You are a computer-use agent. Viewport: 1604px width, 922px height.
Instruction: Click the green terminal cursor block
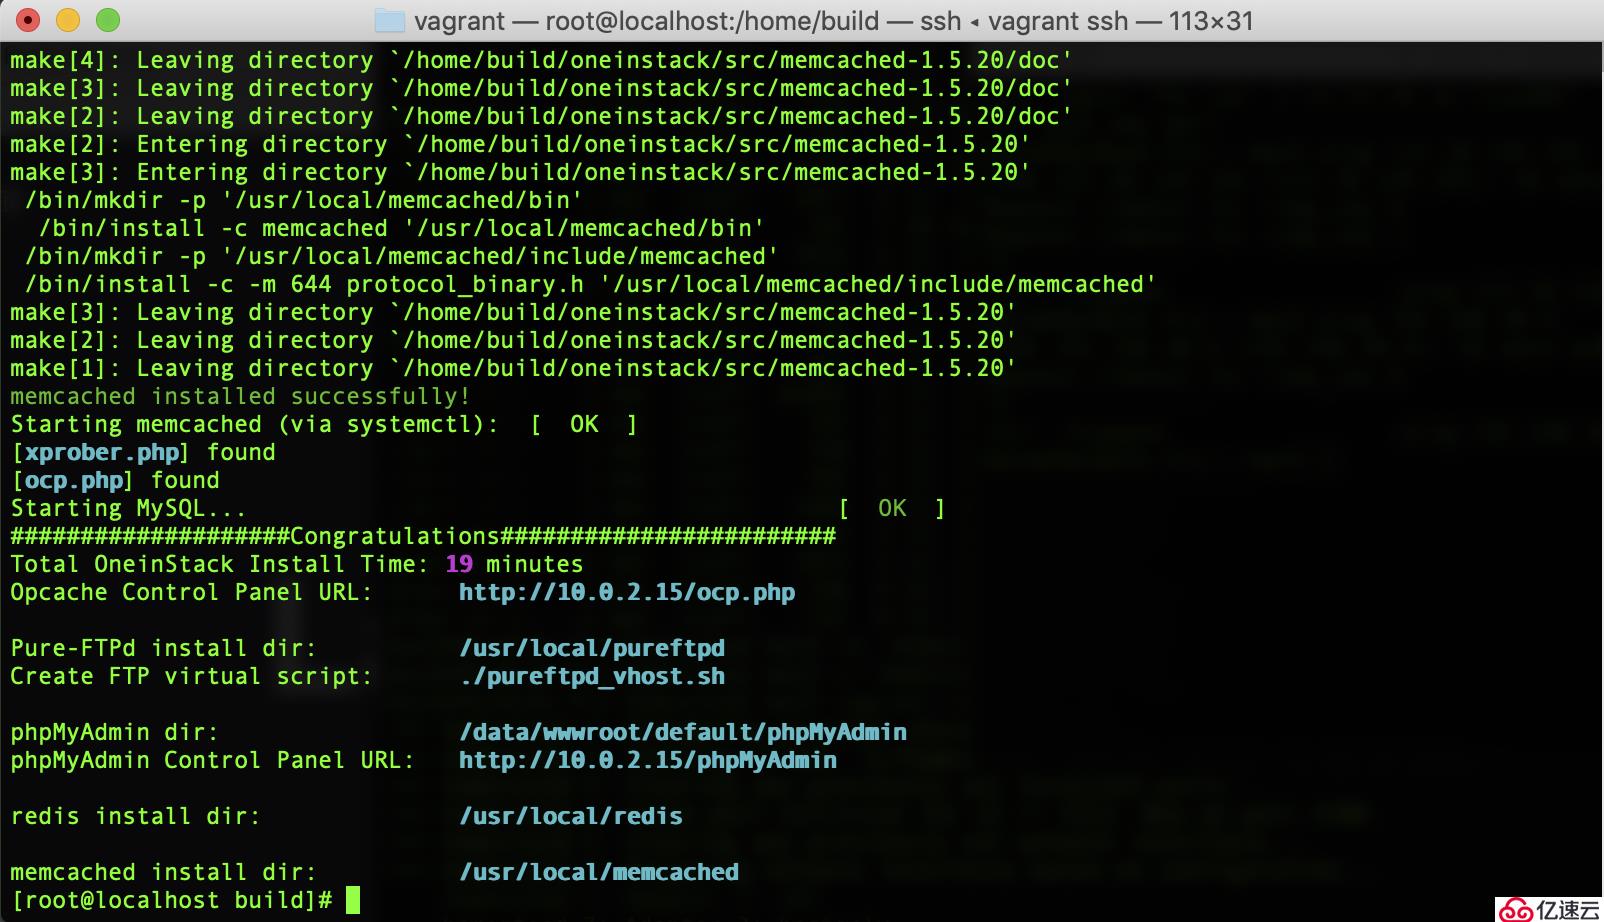(353, 900)
